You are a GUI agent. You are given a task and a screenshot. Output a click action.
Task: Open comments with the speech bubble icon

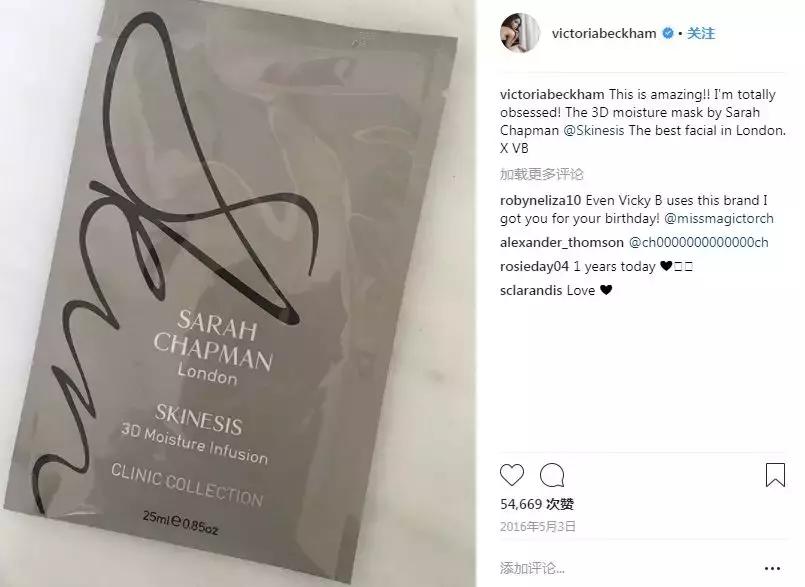552,475
